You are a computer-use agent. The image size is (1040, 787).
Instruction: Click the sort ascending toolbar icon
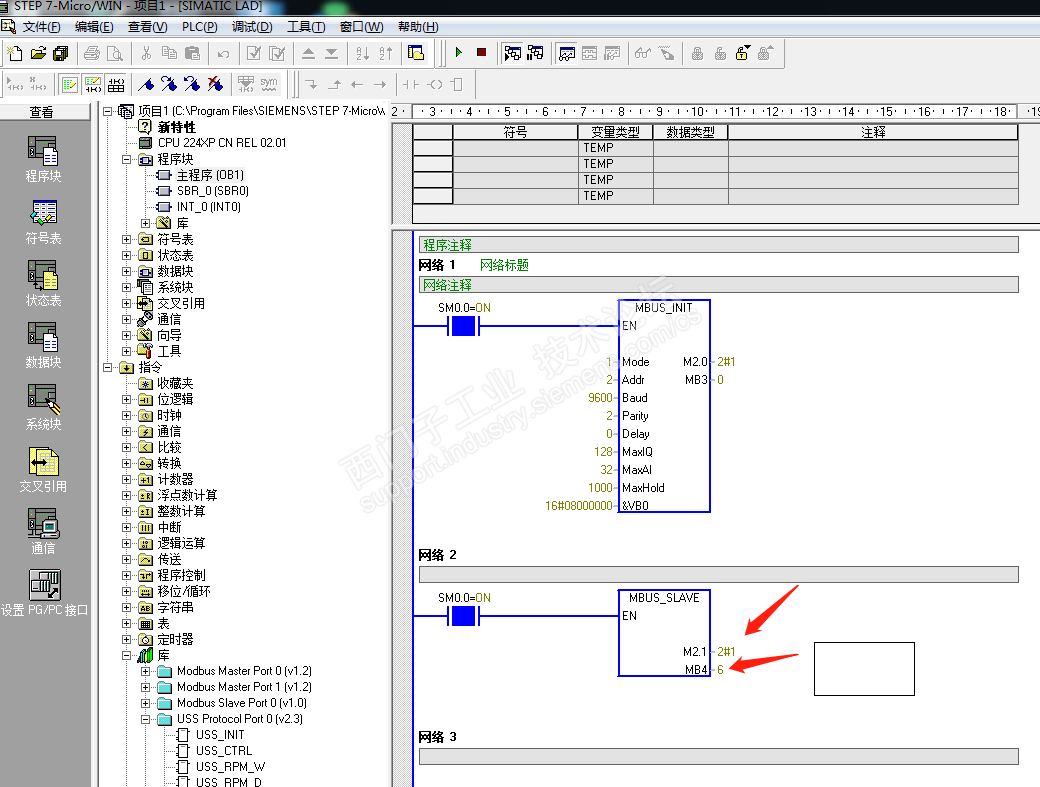(363, 53)
